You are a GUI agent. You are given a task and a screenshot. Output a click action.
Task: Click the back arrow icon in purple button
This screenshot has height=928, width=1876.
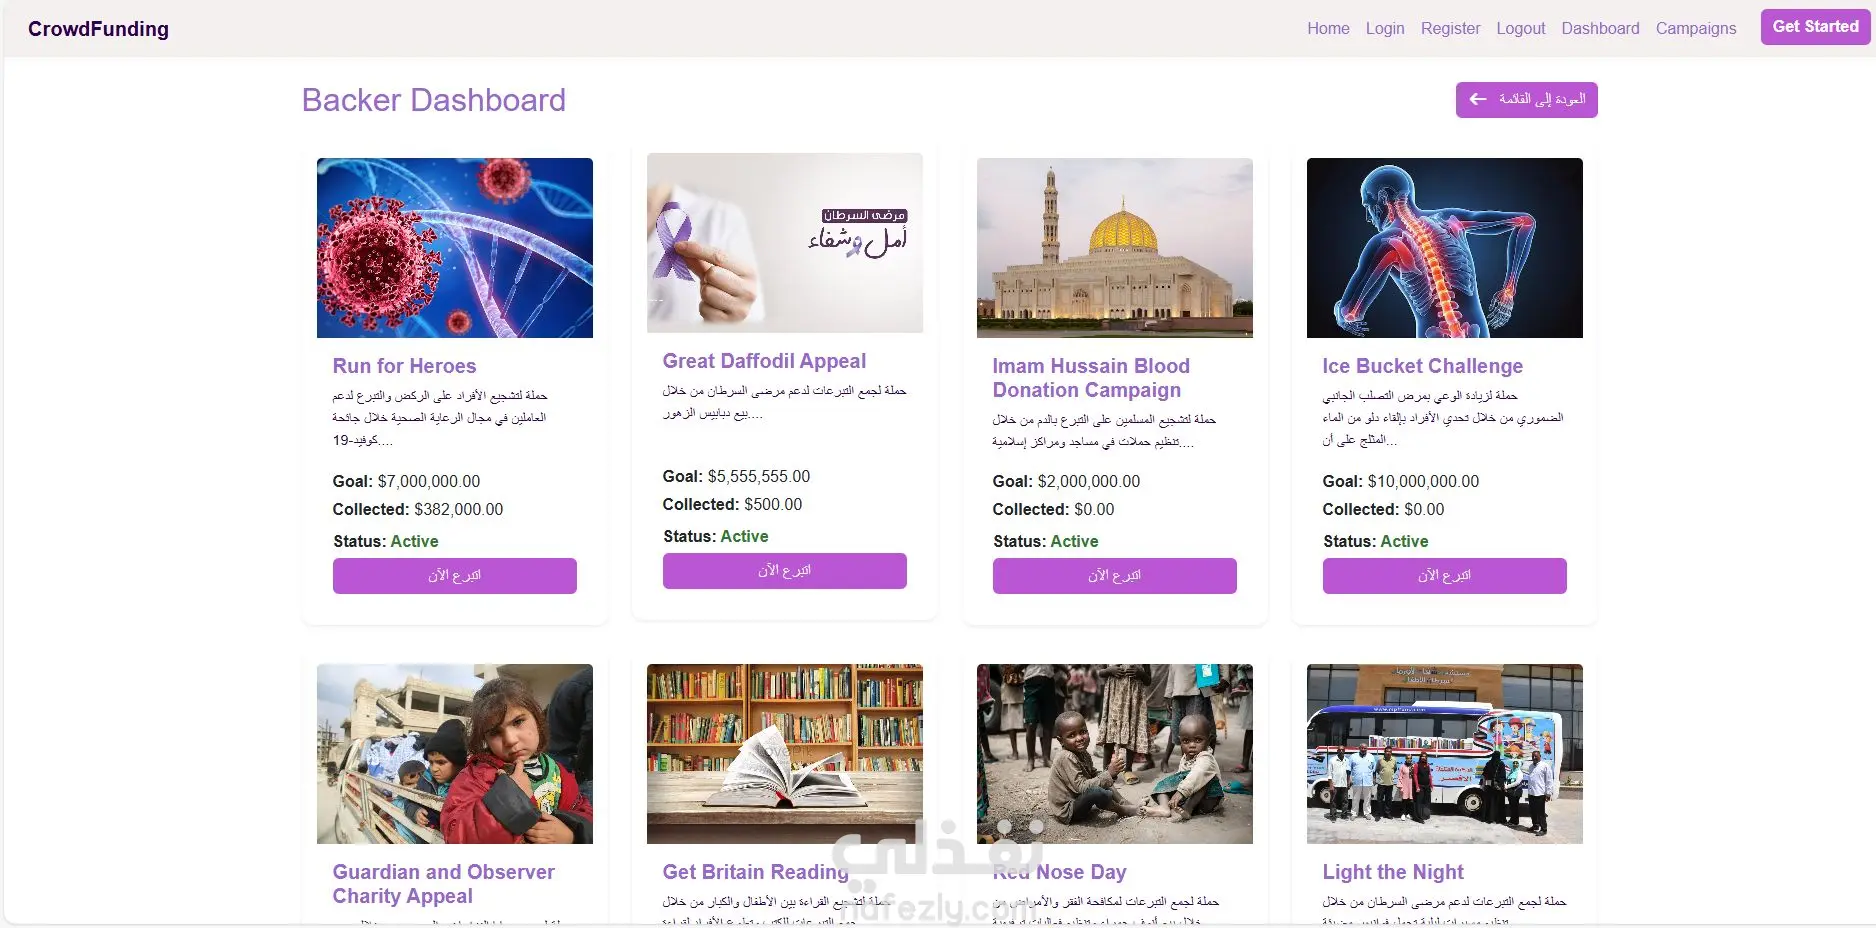(1478, 99)
